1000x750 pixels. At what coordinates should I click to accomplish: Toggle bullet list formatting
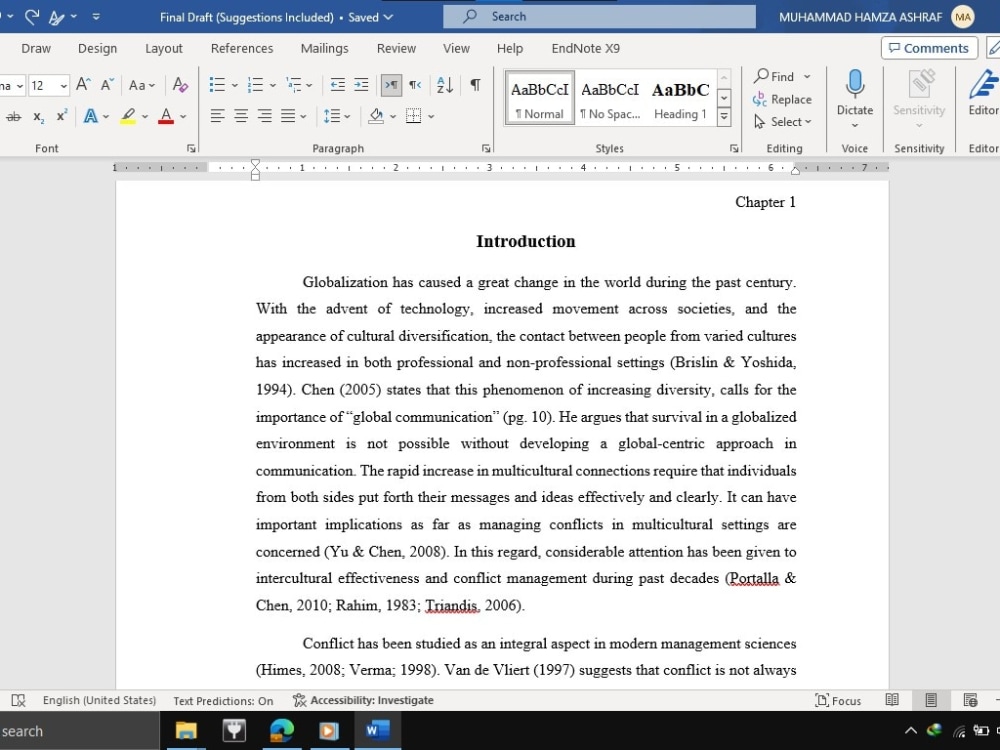point(215,84)
